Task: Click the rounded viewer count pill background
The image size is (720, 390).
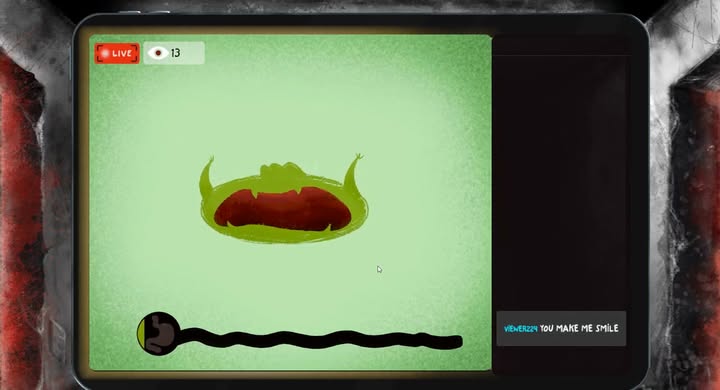Action: pyautogui.click(x=174, y=53)
